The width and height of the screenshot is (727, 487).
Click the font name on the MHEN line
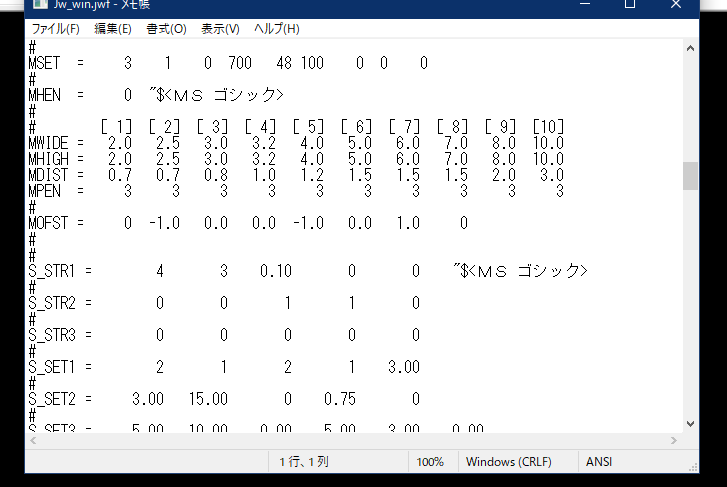click(x=216, y=95)
